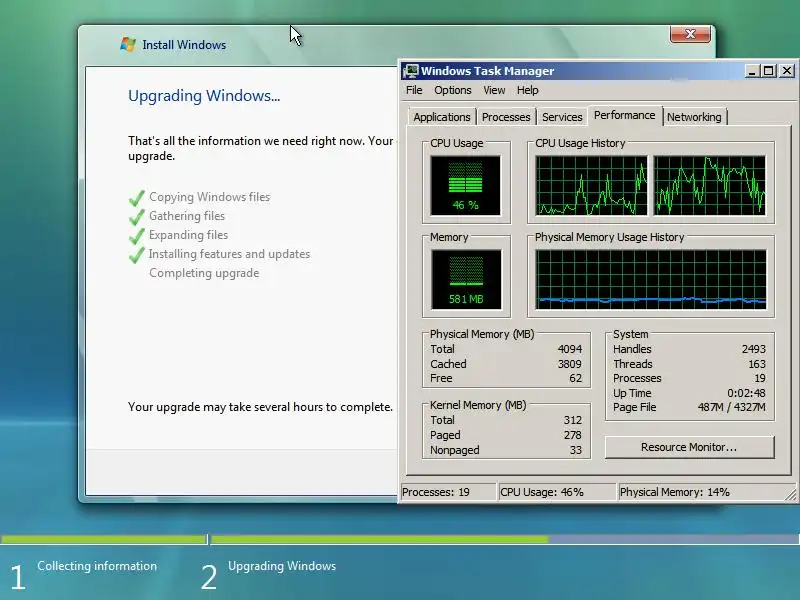Switch to the Services tab
800x600 pixels.
(x=562, y=117)
